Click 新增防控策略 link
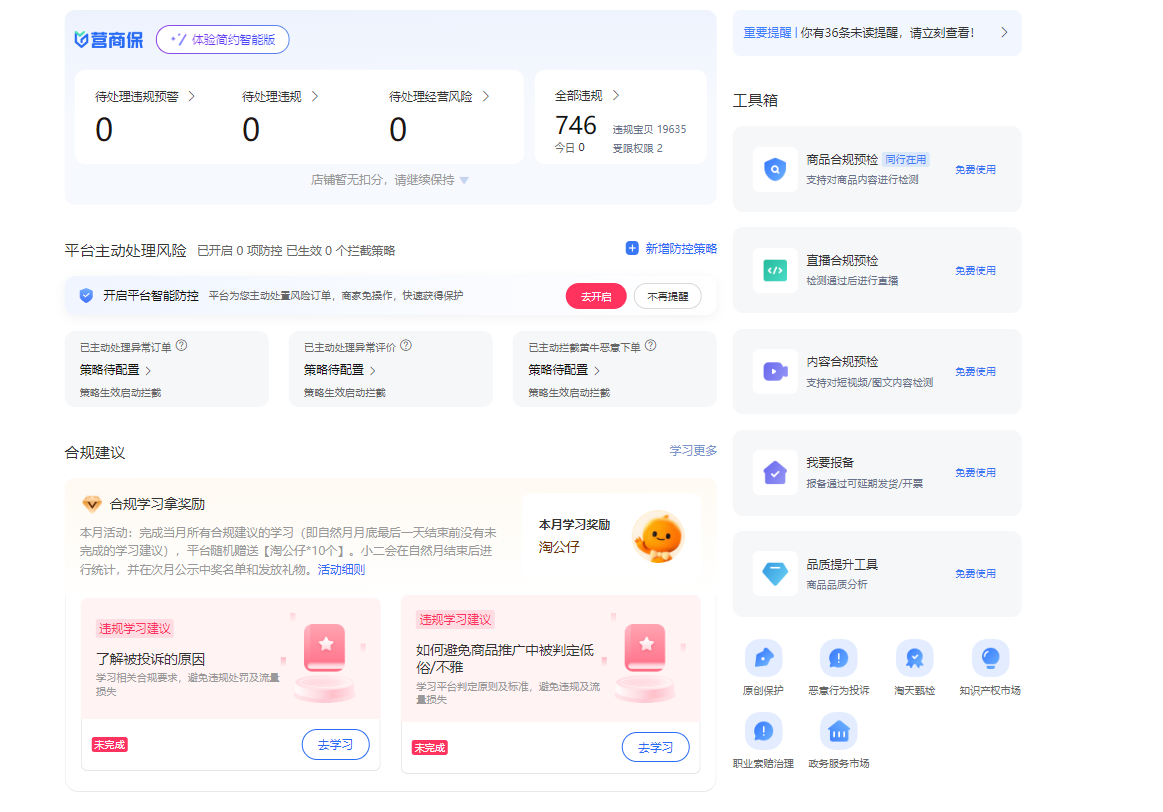 [x=671, y=249]
